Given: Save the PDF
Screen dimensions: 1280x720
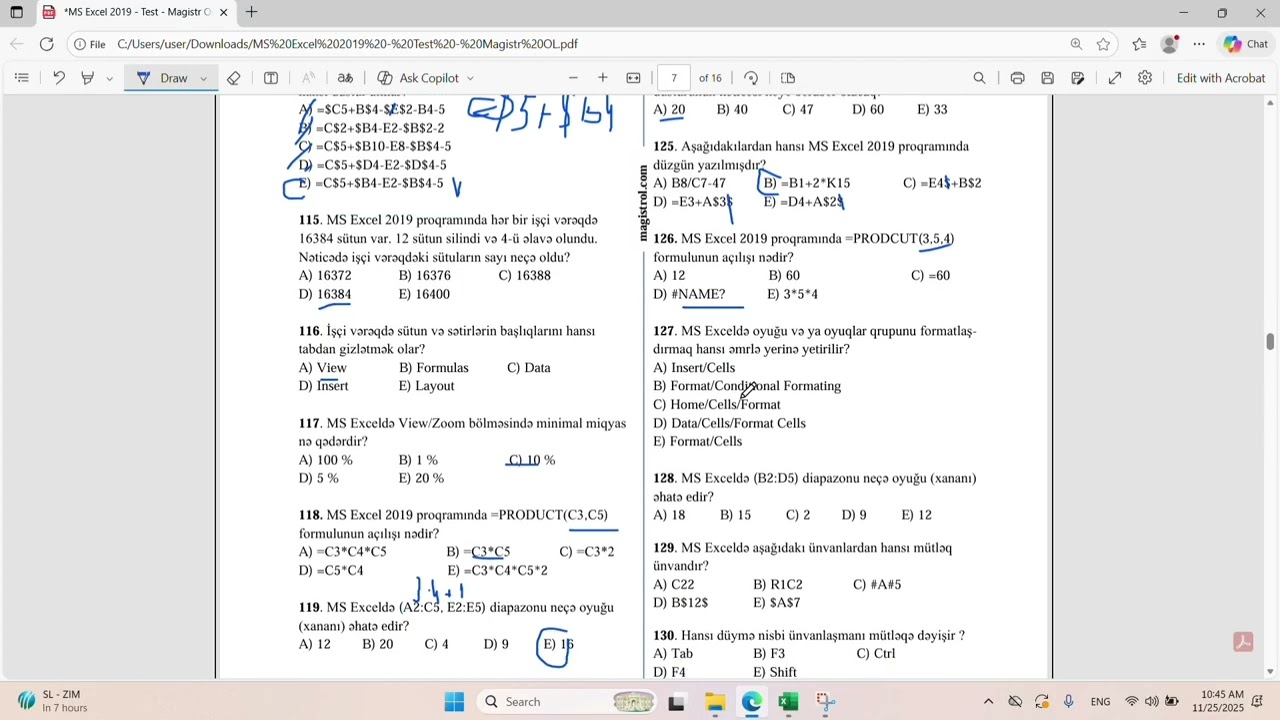Looking at the screenshot, I should [1047, 78].
